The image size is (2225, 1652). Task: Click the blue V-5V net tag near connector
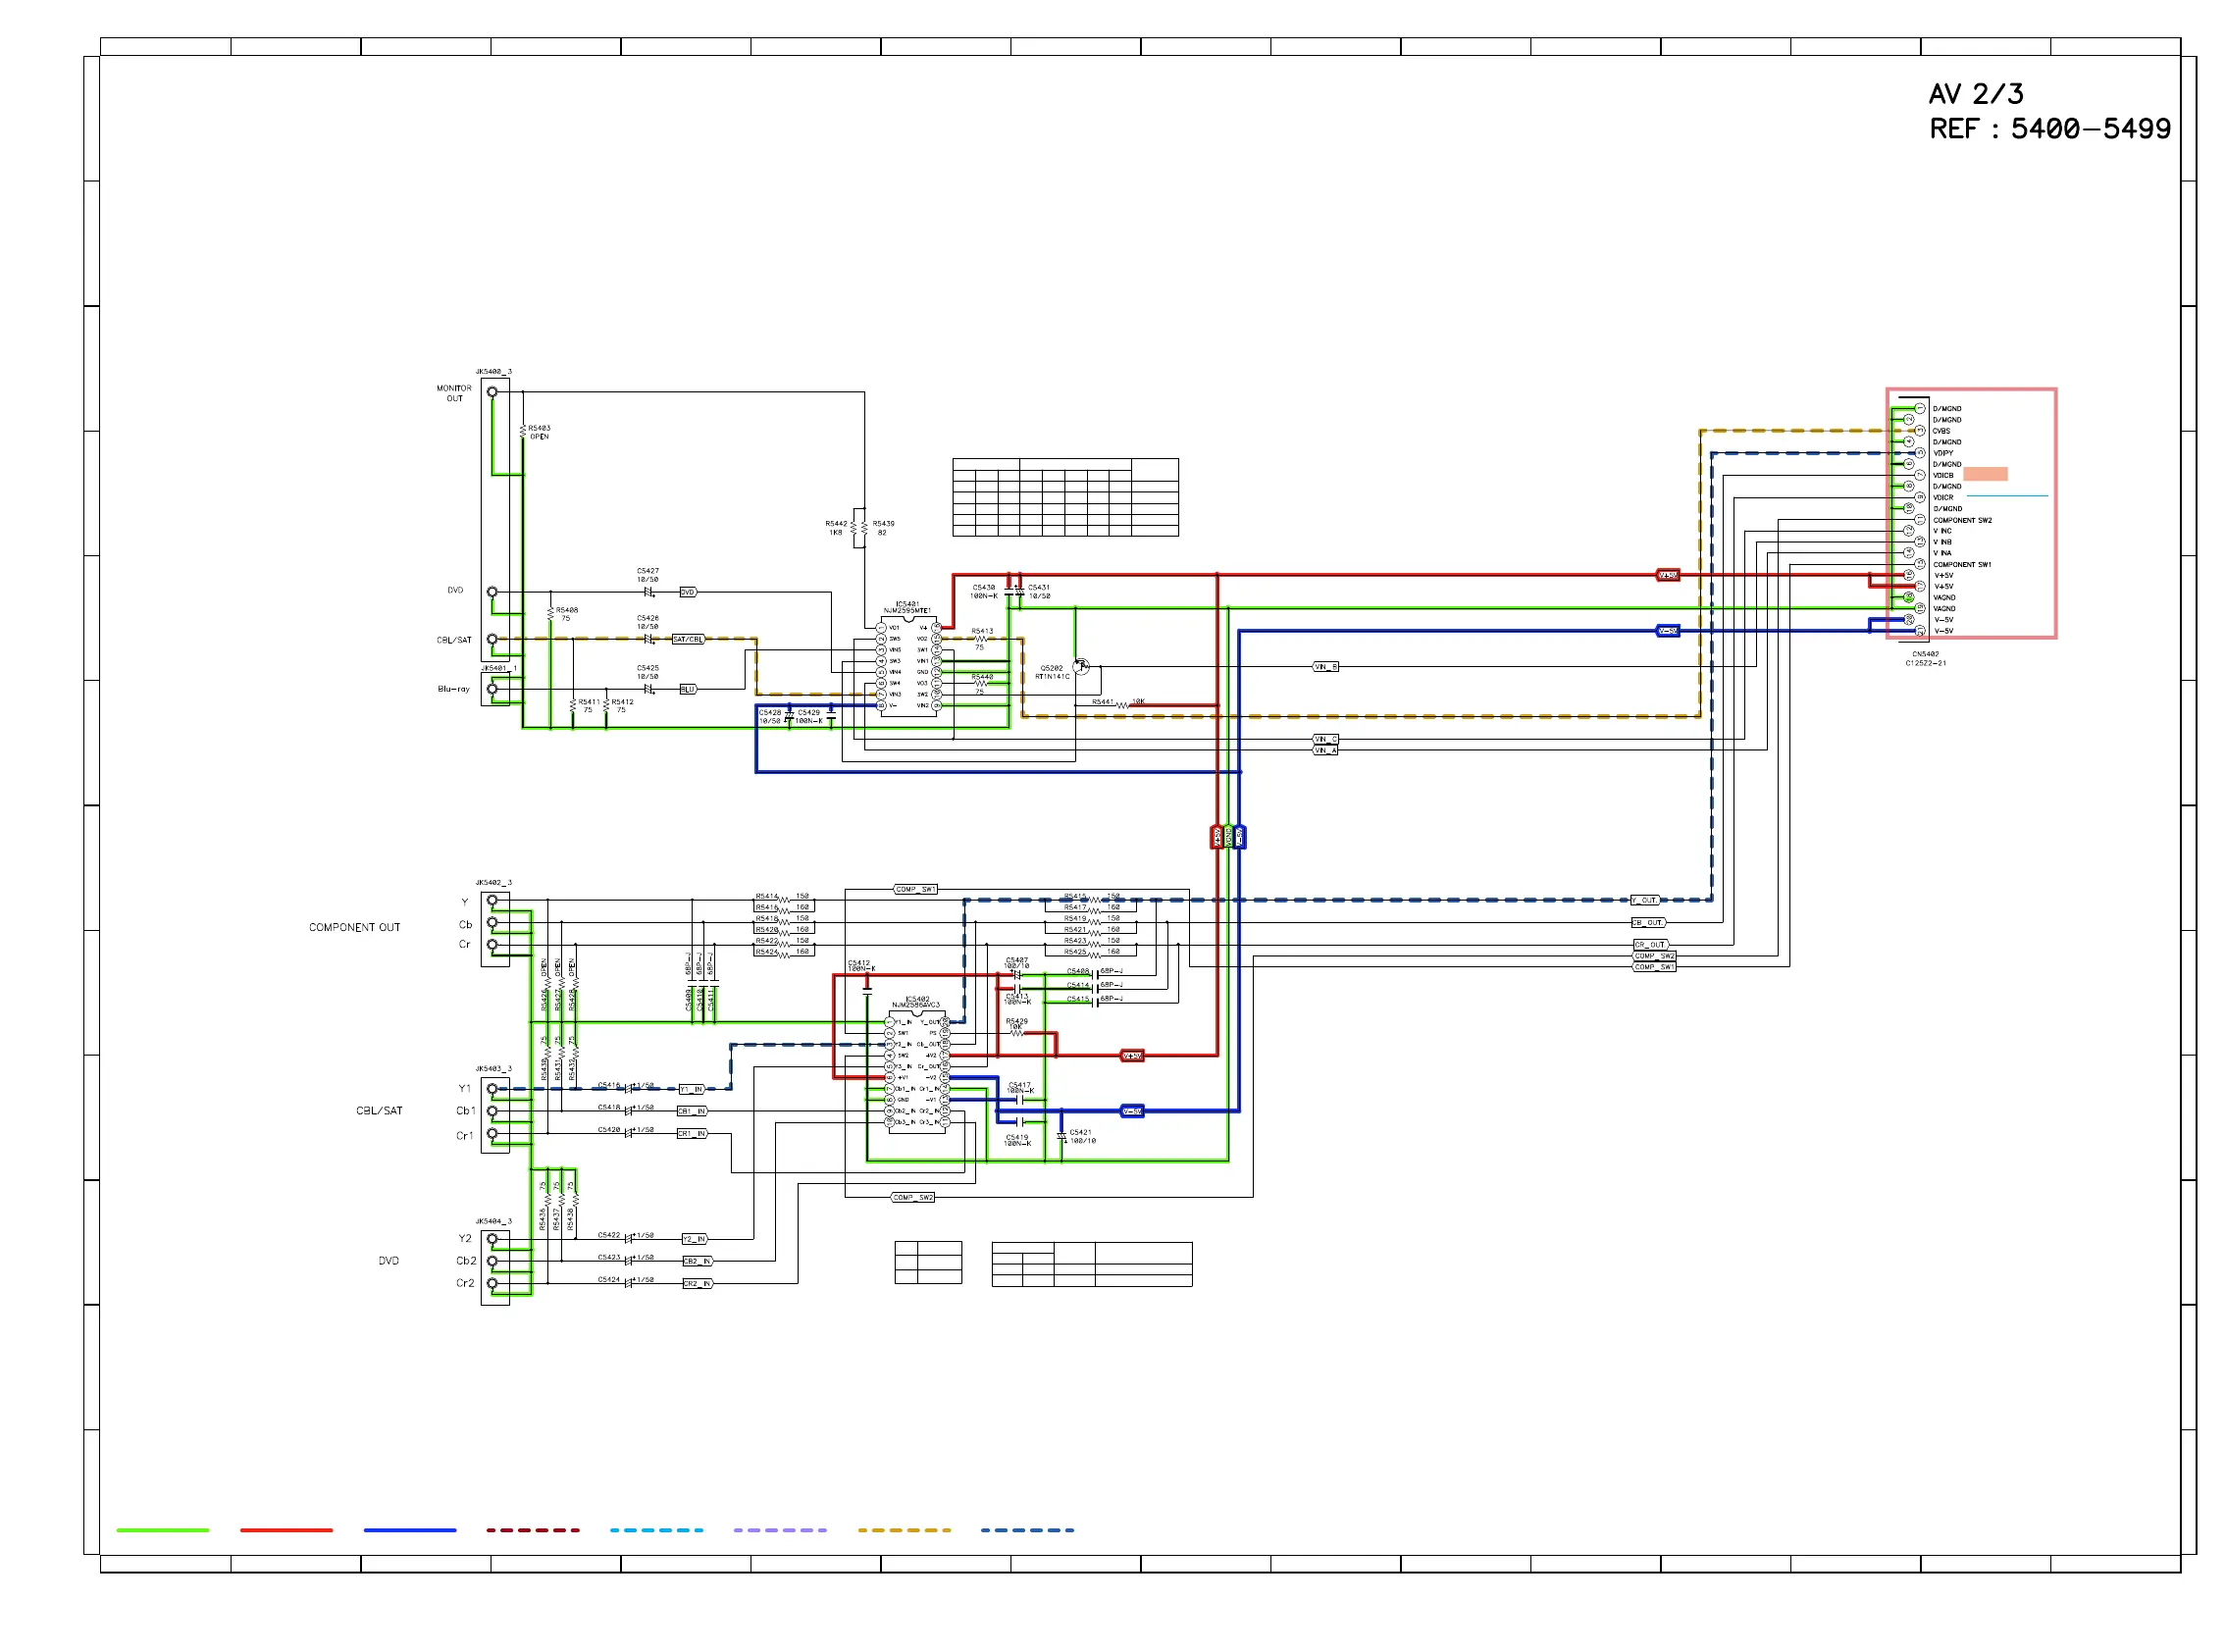point(1668,631)
